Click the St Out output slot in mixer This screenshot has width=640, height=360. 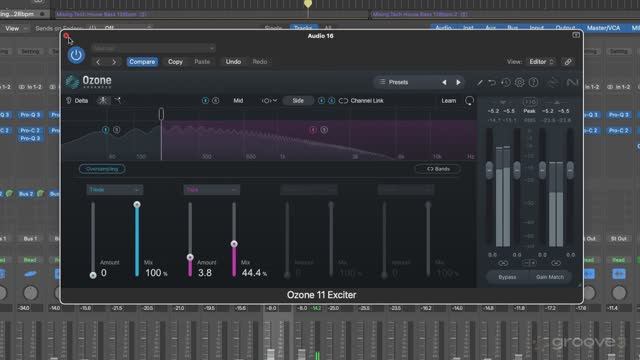tap(618, 238)
